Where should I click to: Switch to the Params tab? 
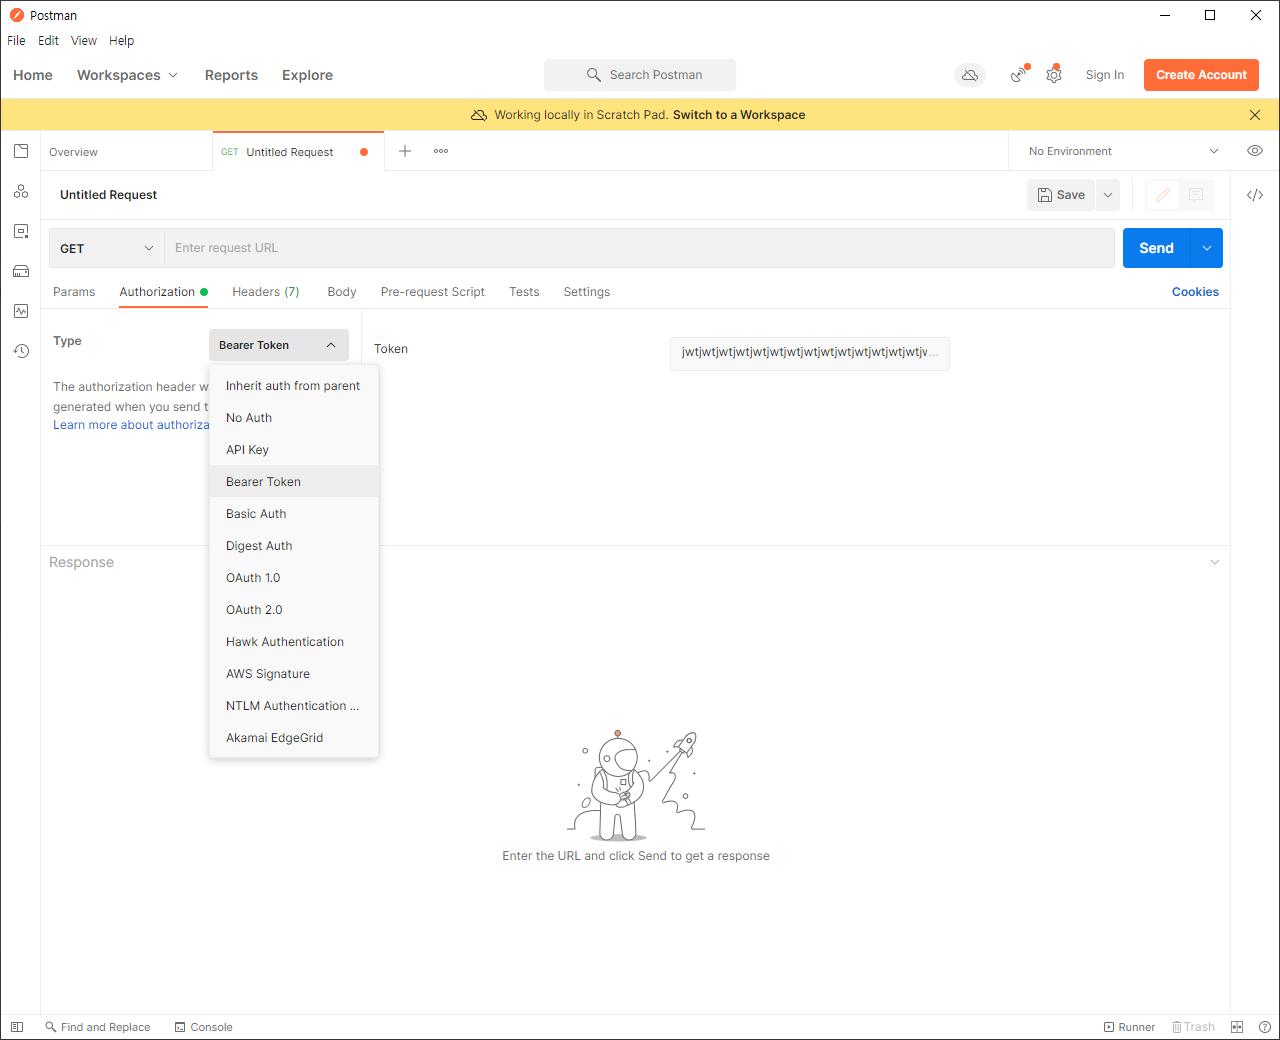[x=74, y=292]
